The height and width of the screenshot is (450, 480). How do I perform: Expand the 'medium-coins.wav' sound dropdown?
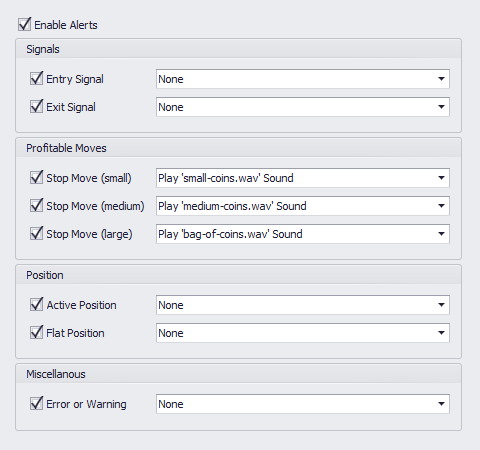[303, 206]
